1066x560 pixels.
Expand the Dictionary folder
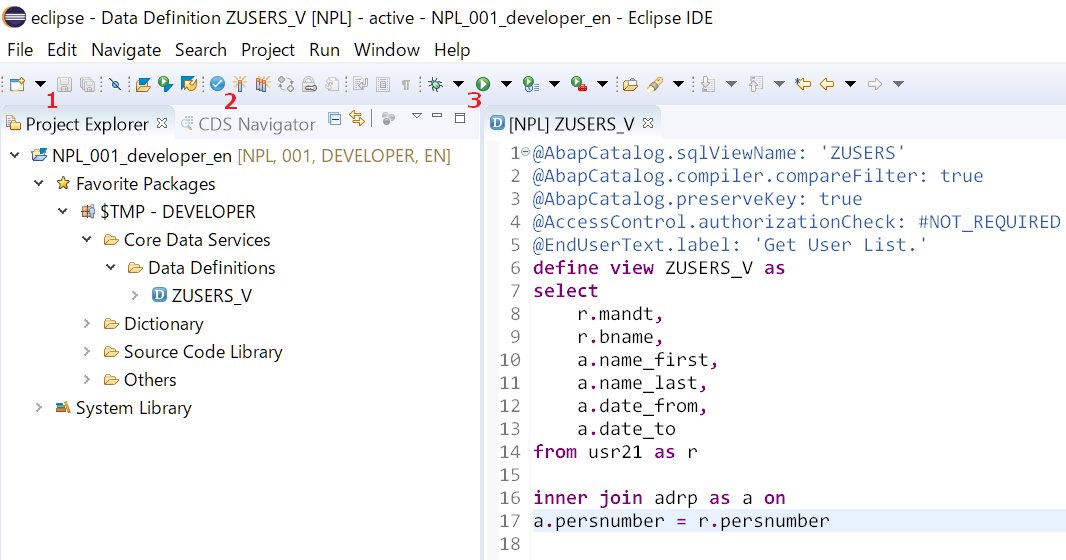pos(86,323)
